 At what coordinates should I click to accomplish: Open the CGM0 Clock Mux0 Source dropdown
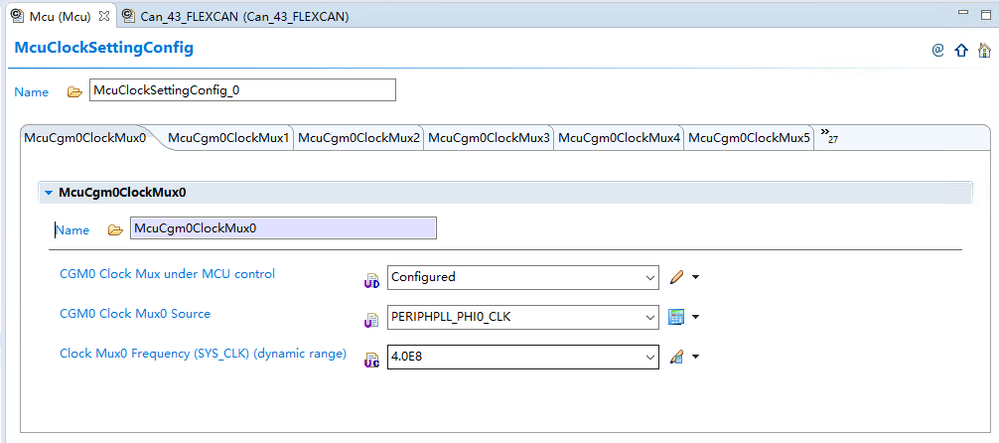[648, 317]
